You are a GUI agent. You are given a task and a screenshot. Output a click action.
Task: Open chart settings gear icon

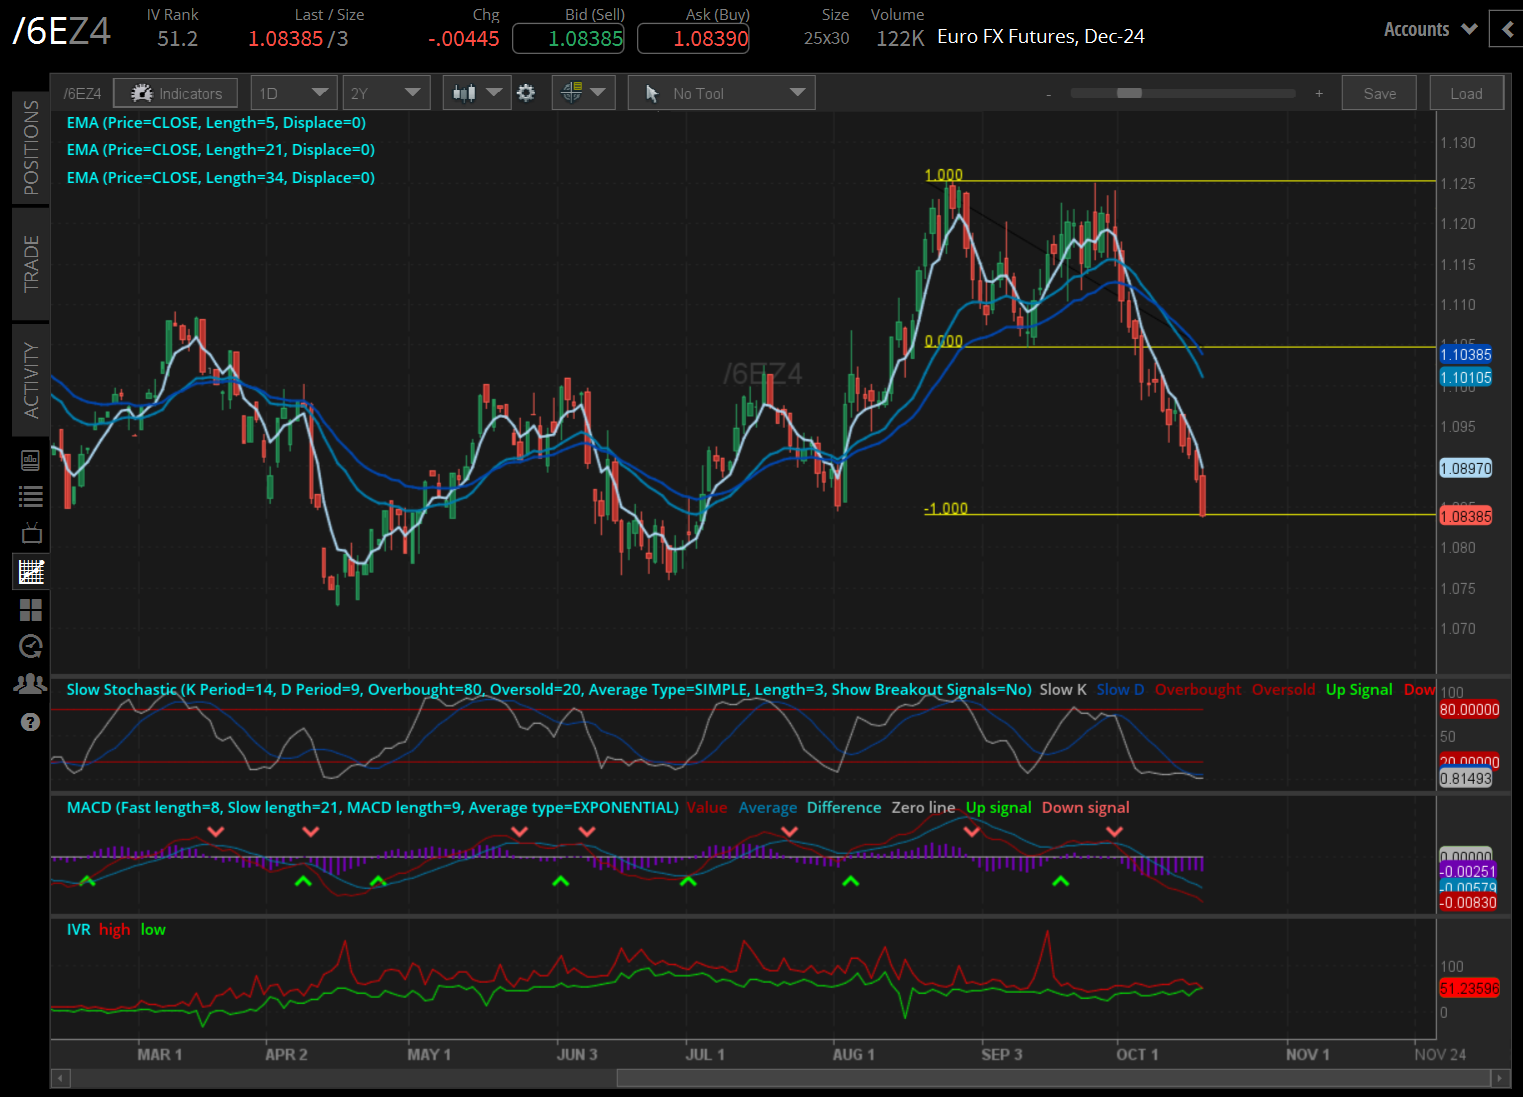point(526,93)
